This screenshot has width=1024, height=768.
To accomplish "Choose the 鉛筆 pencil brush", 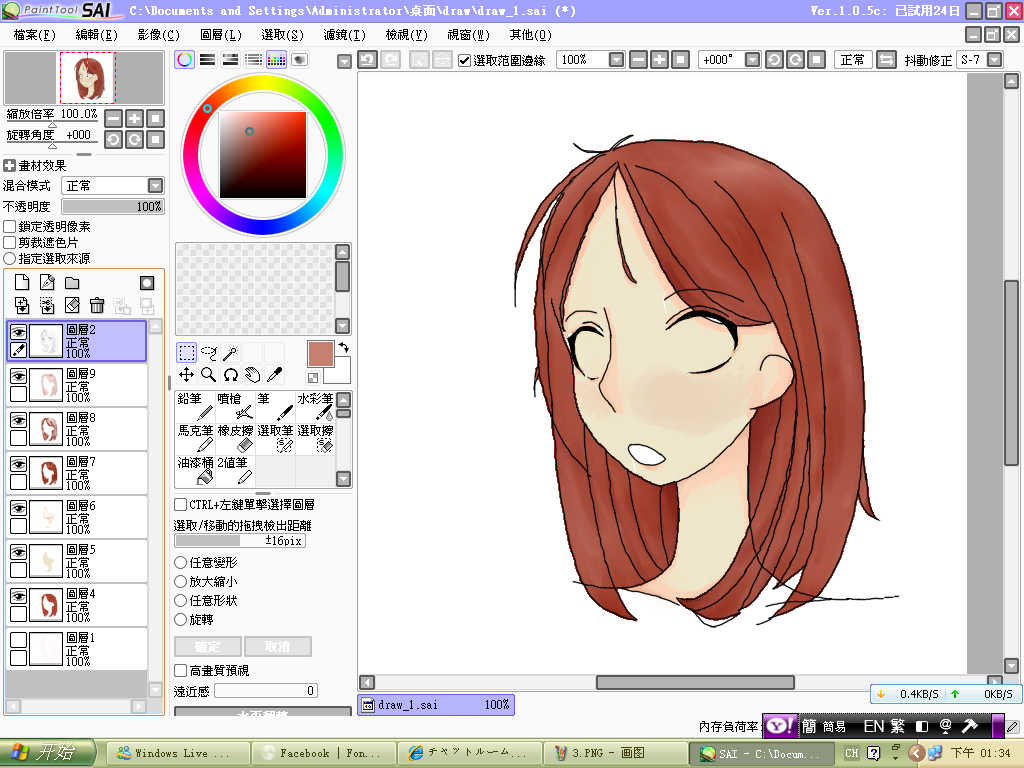I will coord(195,406).
